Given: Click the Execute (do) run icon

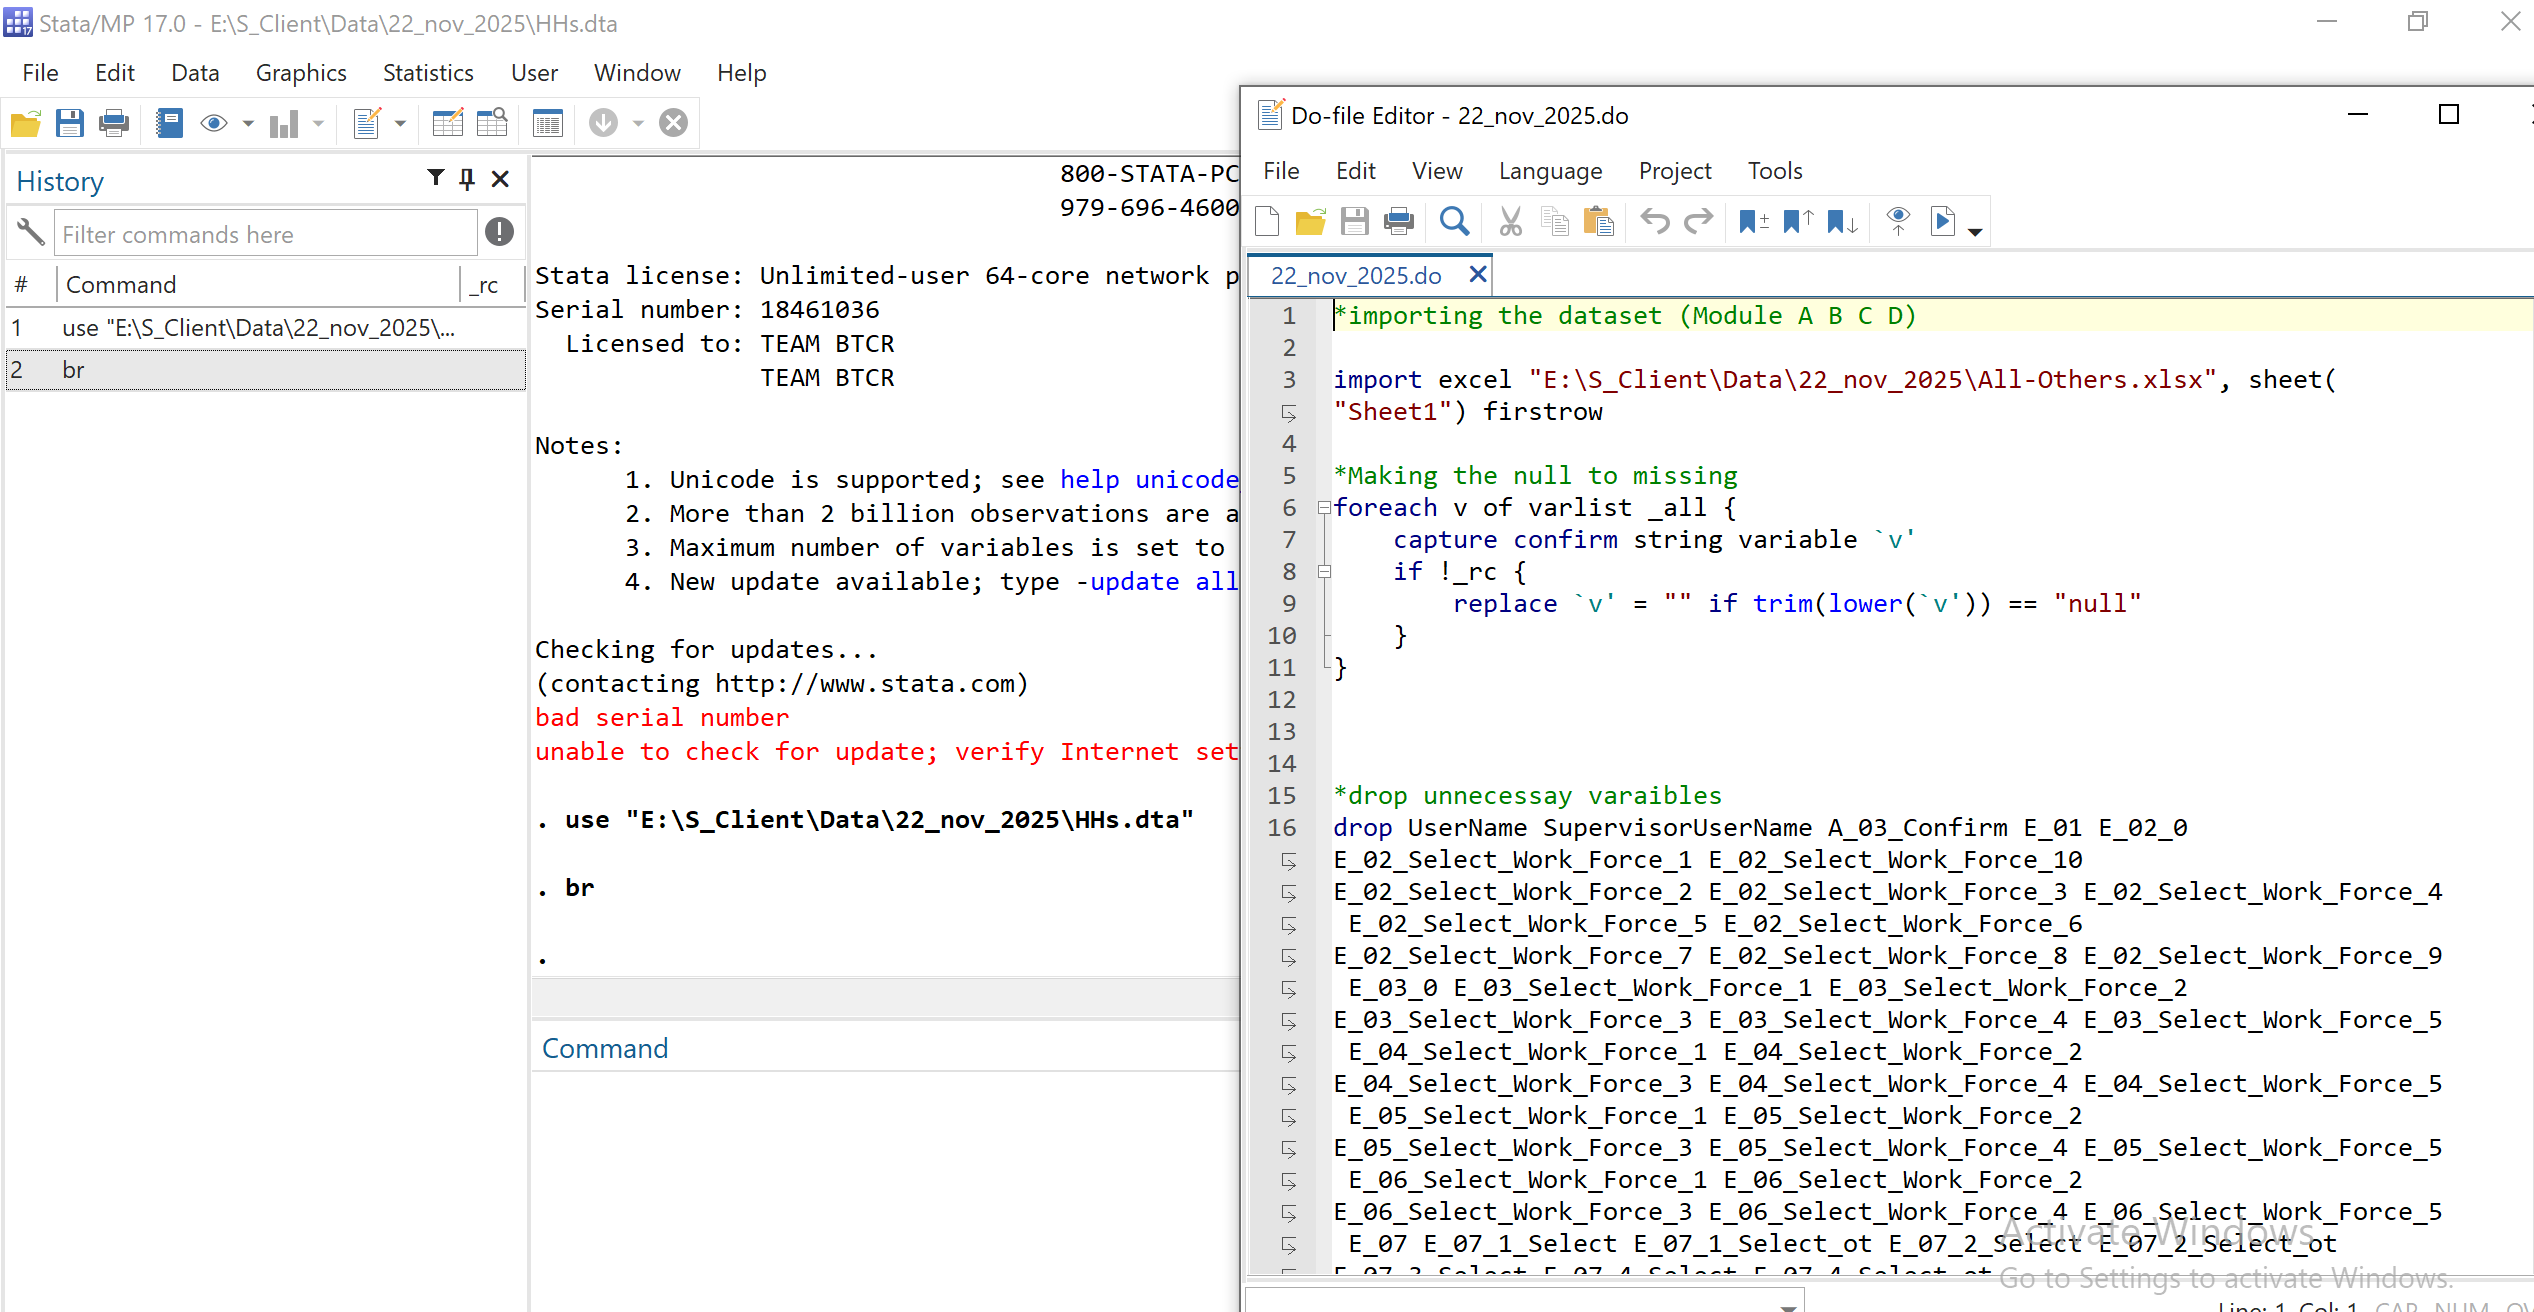Looking at the screenshot, I should click(x=1942, y=221).
